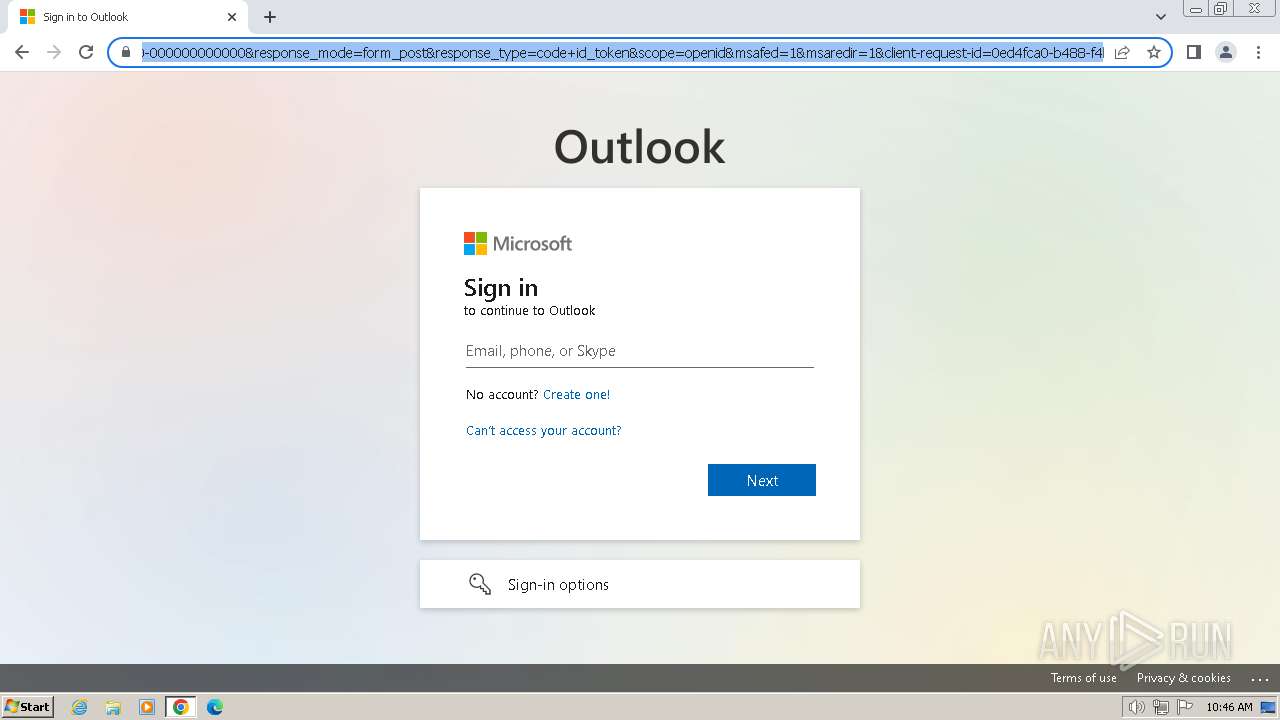Click the Outlook heading text
1280x720 pixels.
click(640, 147)
